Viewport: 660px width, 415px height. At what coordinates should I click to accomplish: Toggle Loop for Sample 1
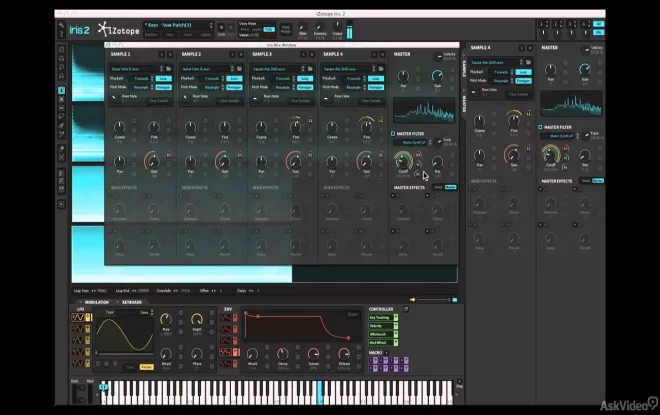[x=163, y=78]
